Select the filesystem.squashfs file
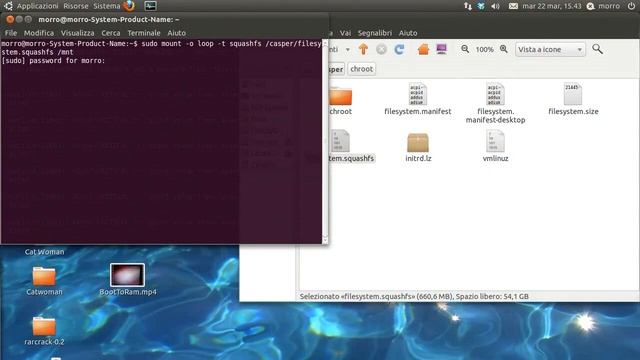640x360 pixels. (x=351, y=146)
